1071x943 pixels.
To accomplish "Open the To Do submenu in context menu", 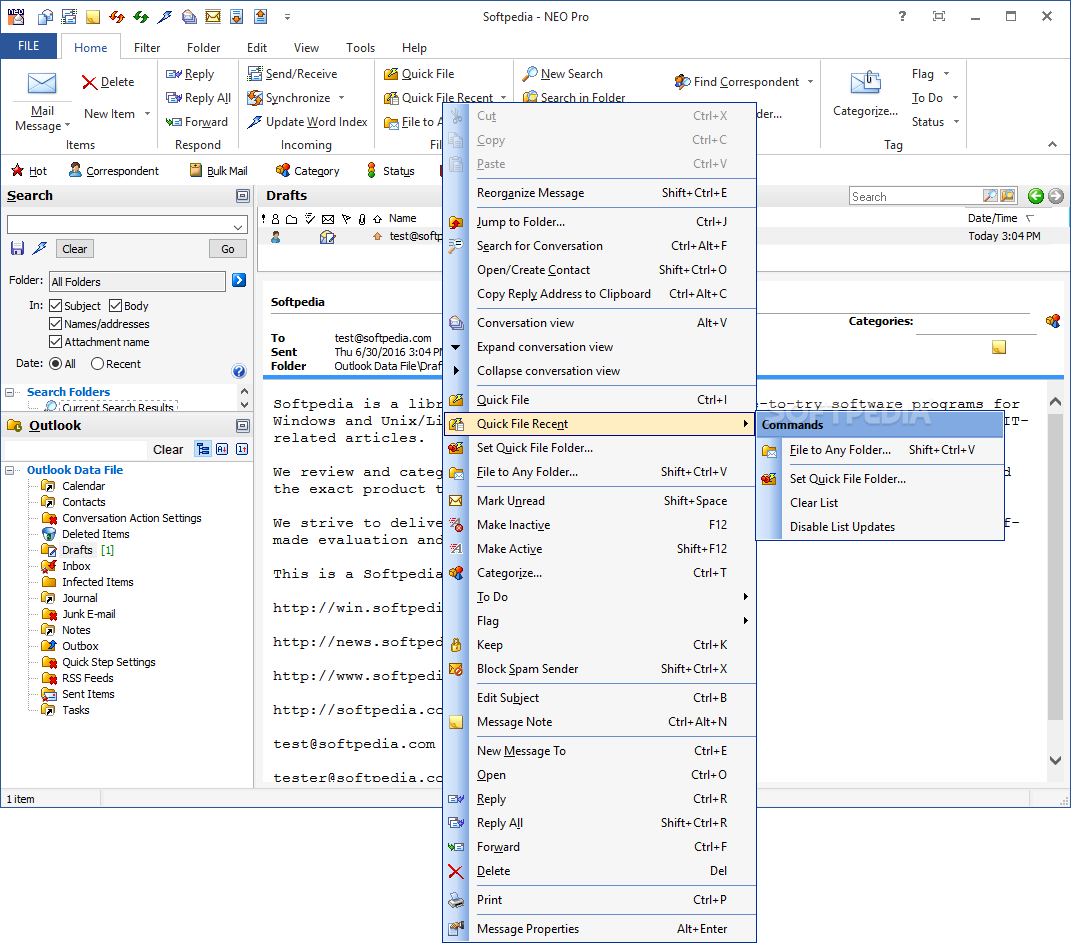I will (x=600, y=597).
